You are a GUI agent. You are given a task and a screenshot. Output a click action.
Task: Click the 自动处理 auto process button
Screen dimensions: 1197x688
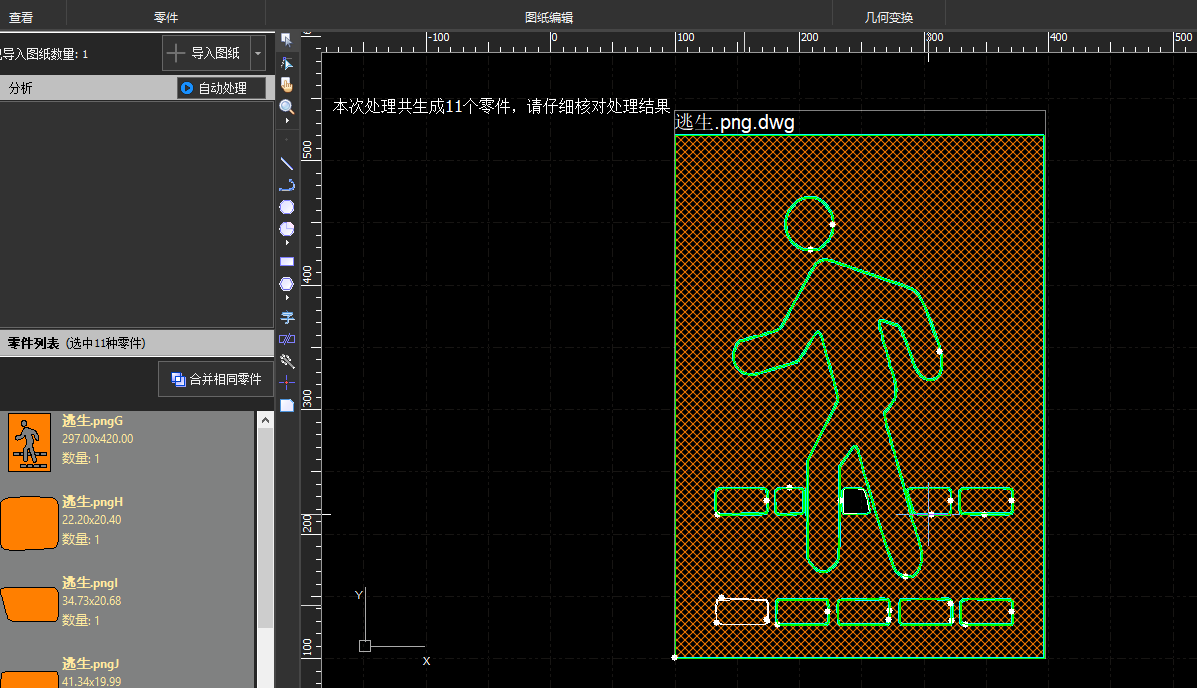[221, 89]
